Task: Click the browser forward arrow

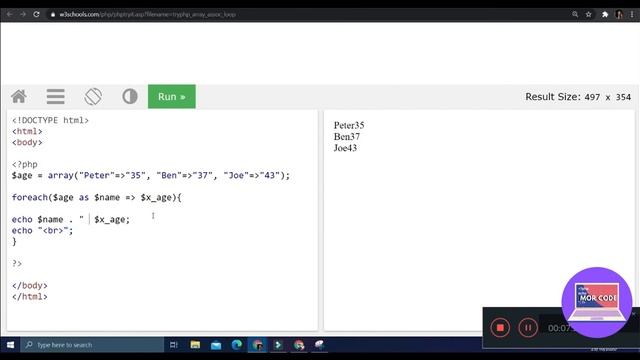Action: tap(23, 14)
